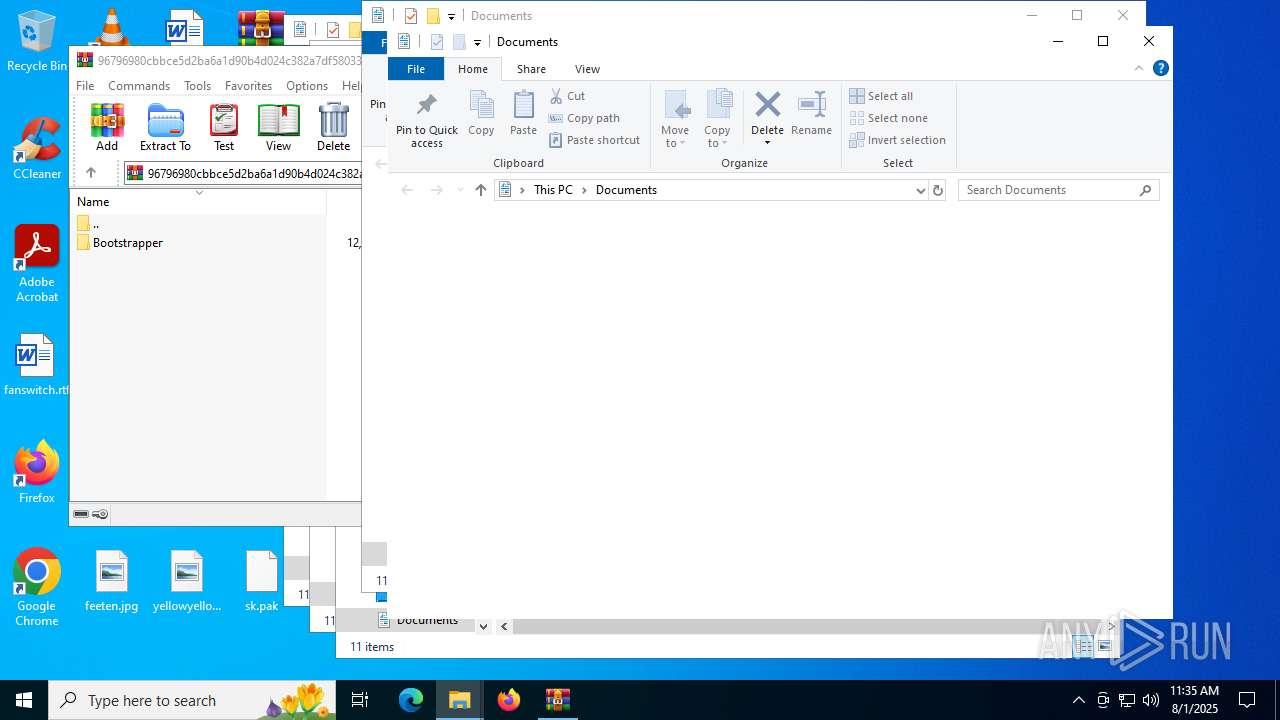Image resolution: width=1280 pixels, height=720 pixels.
Task: Click Documents in address breadcrumb
Action: [626, 190]
